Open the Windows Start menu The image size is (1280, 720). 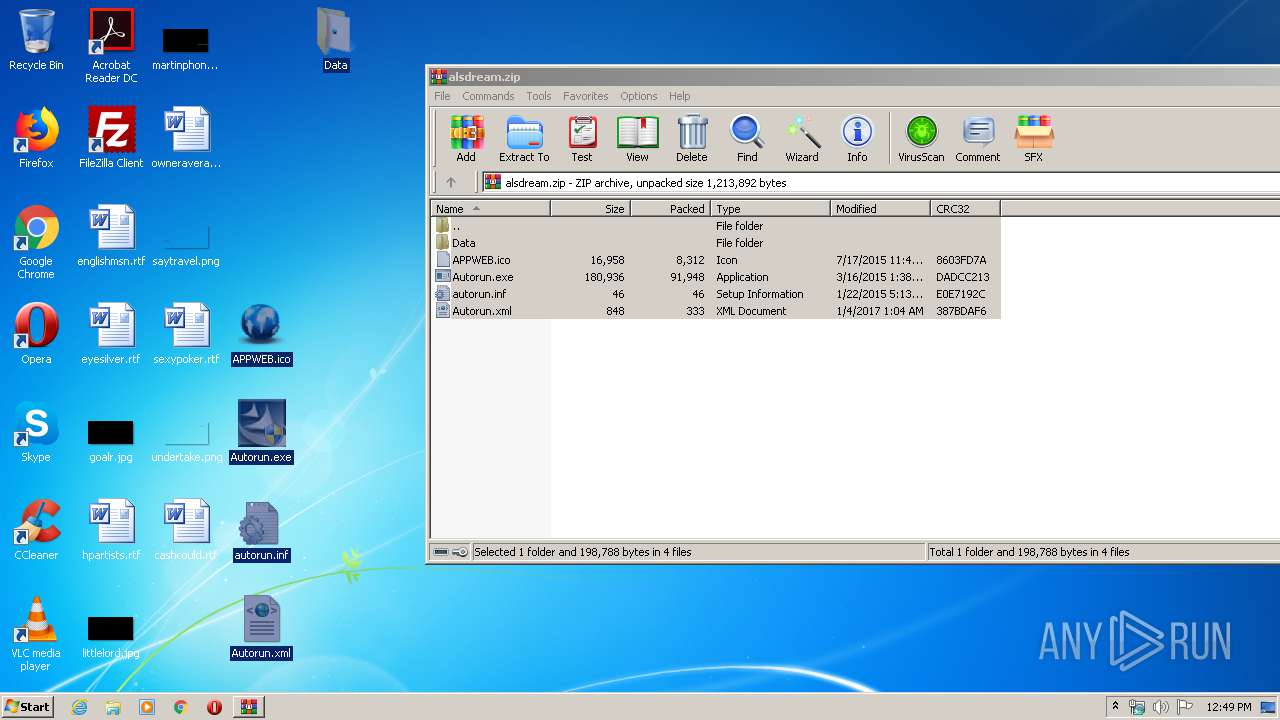(x=27, y=706)
